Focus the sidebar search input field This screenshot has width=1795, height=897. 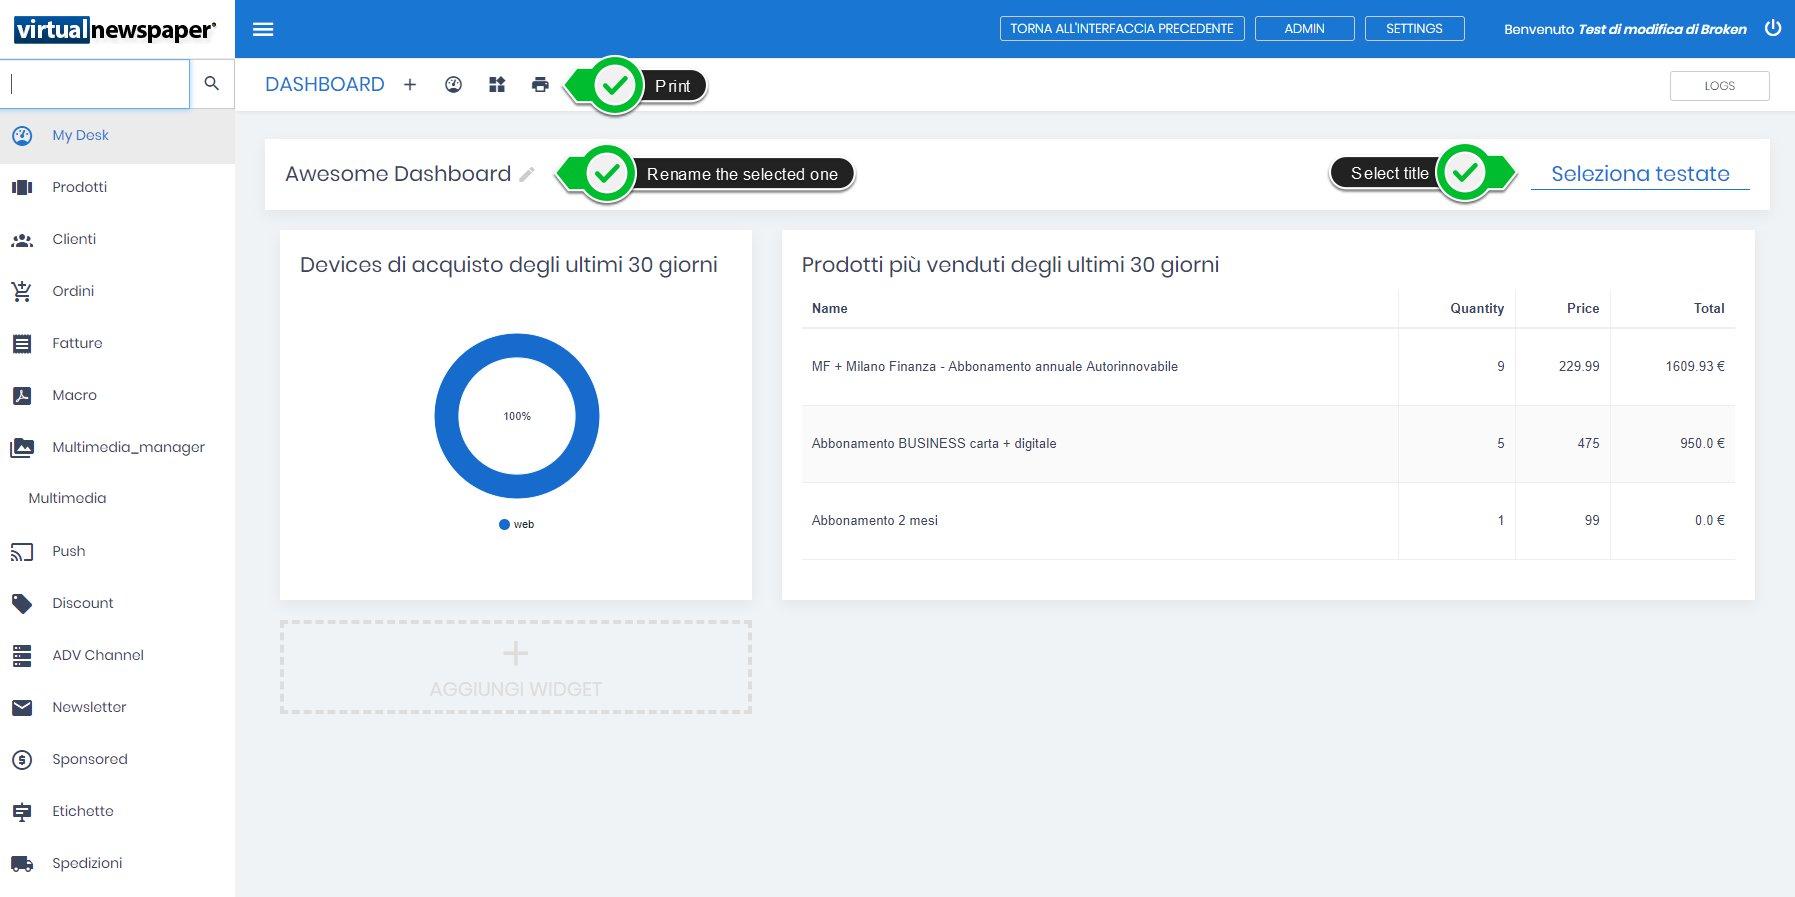point(95,83)
